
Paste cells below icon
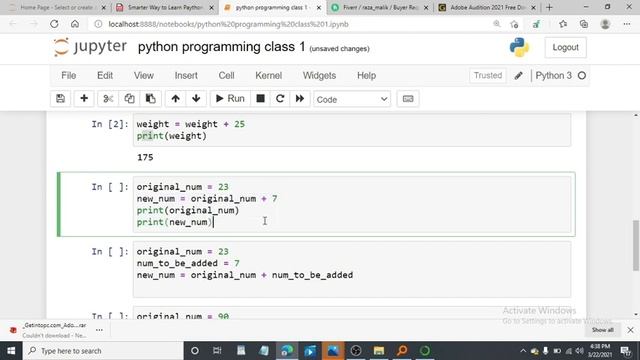[151, 99]
